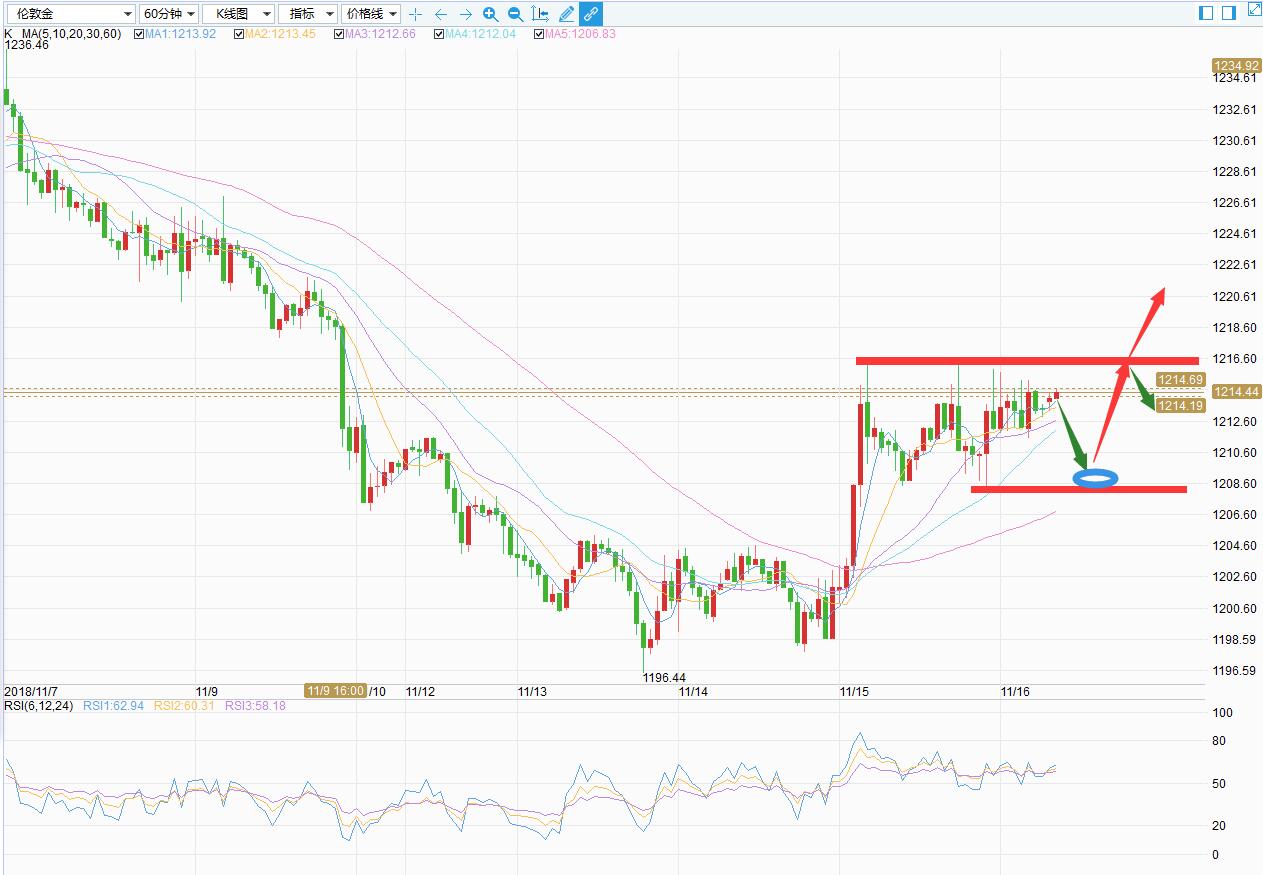Zoom in on the chart
Viewport: 1263px width, 875px height.
pos(490,14)
